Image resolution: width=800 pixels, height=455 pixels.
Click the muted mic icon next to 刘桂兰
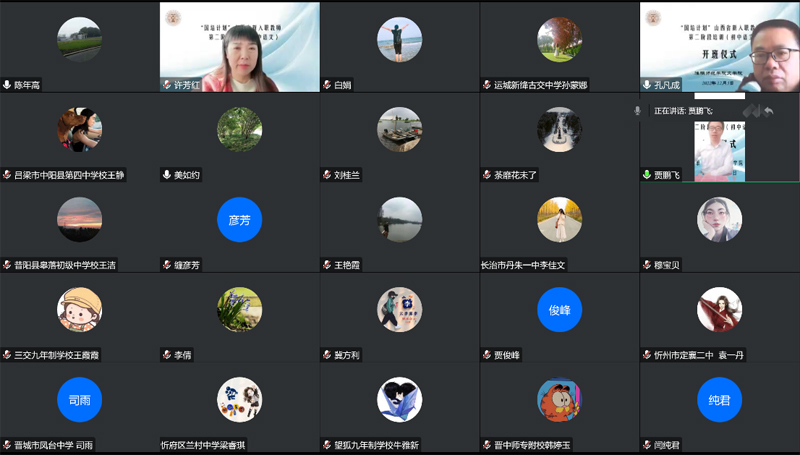click(x=327, y=175)
